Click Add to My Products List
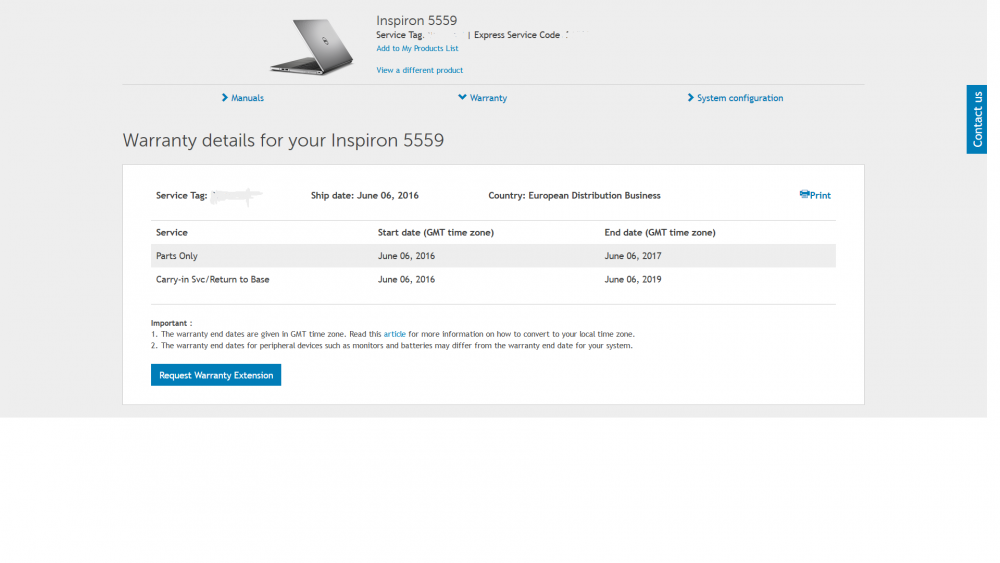The image size is (1000, 563). click(416, 48)
